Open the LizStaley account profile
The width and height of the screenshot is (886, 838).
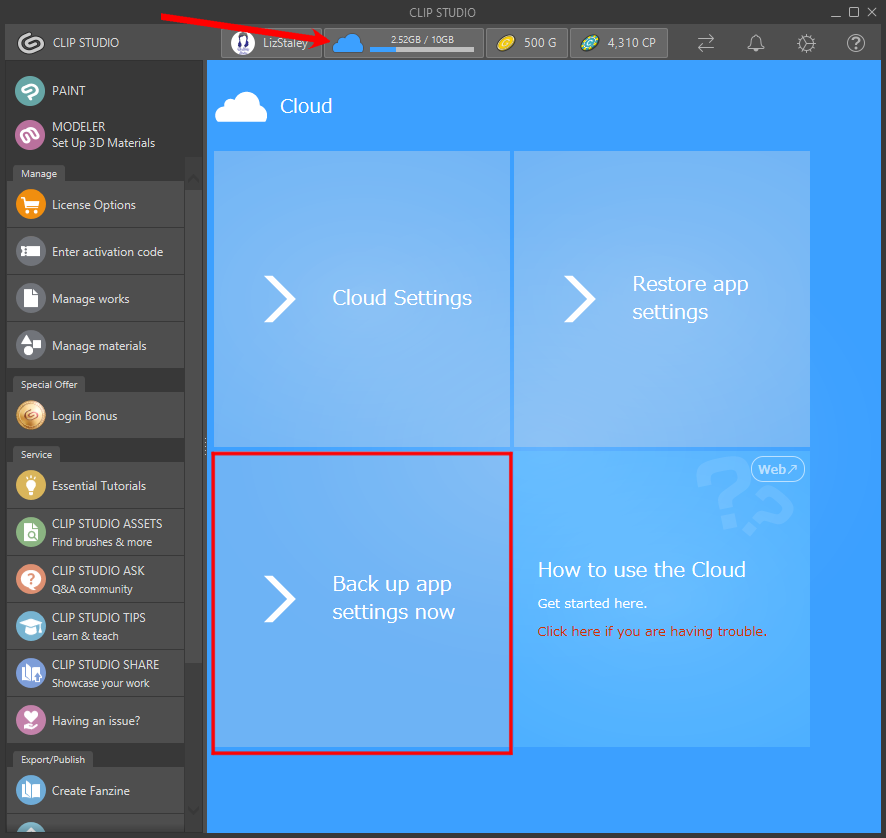[271, 43]
